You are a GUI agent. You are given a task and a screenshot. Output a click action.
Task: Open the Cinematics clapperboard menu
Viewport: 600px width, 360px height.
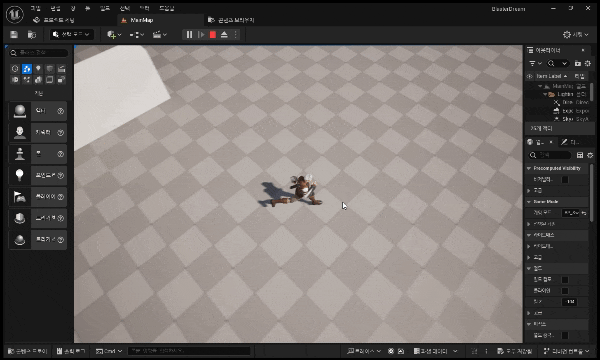pyautogui.click(x=160, y=35)
